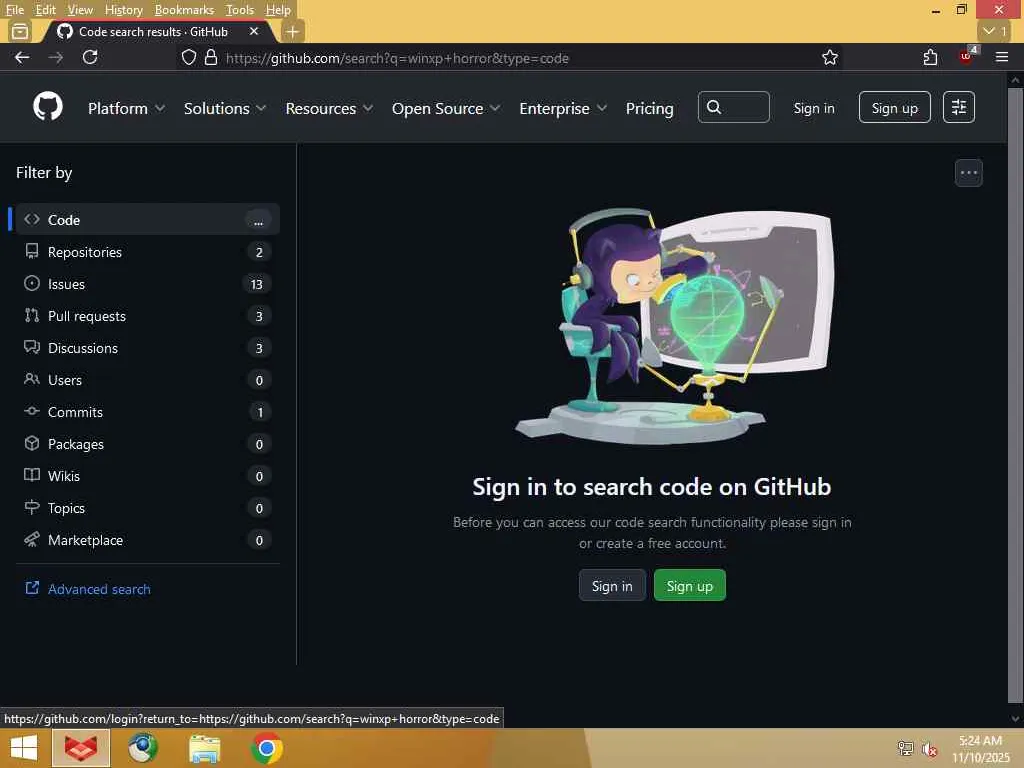Open File Explorer from taskbar
Viewport: 1024px width, 768px height.
pyautogui.click(x=205, y=748)
